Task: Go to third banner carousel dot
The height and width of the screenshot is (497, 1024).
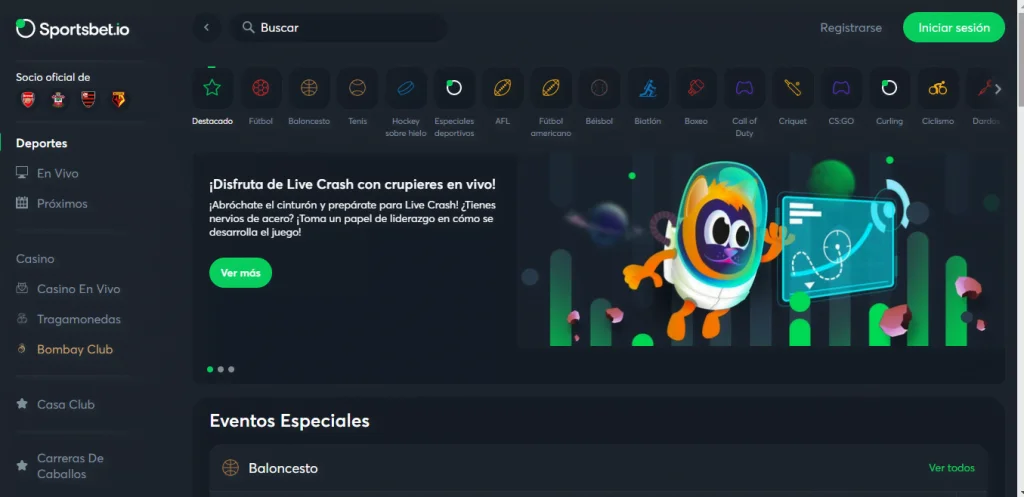Action: (231, 369)
